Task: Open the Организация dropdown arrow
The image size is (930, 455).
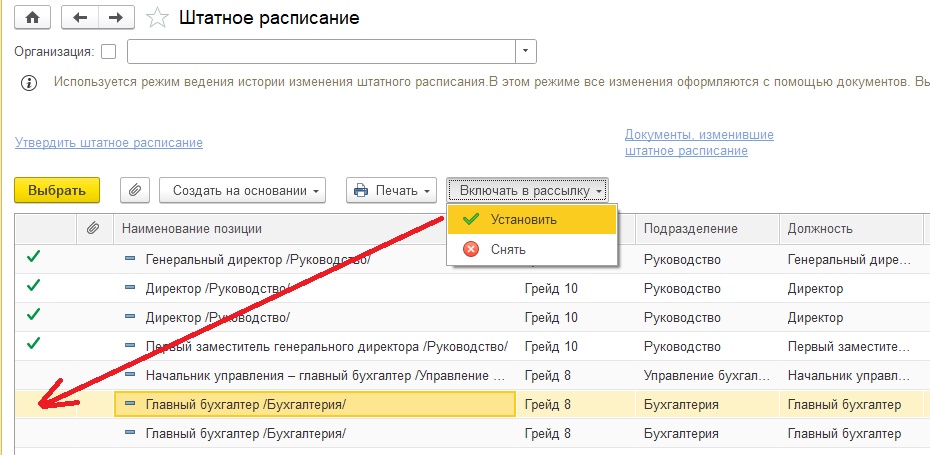Action: click(525, 52)
